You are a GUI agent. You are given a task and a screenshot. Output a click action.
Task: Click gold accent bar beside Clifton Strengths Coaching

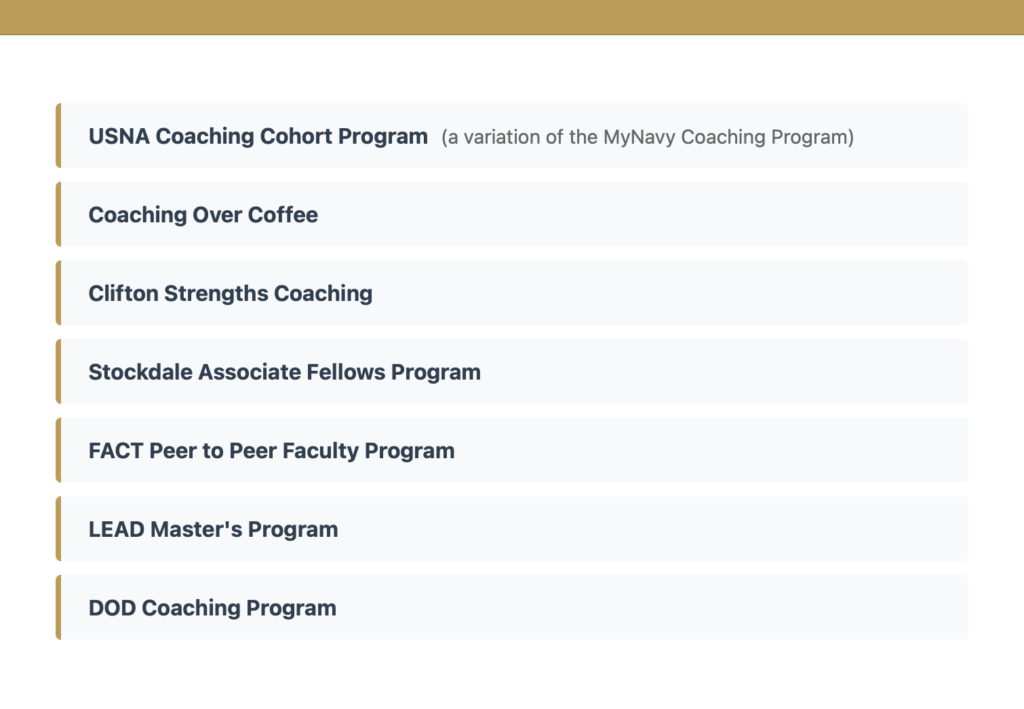point(58,294)
